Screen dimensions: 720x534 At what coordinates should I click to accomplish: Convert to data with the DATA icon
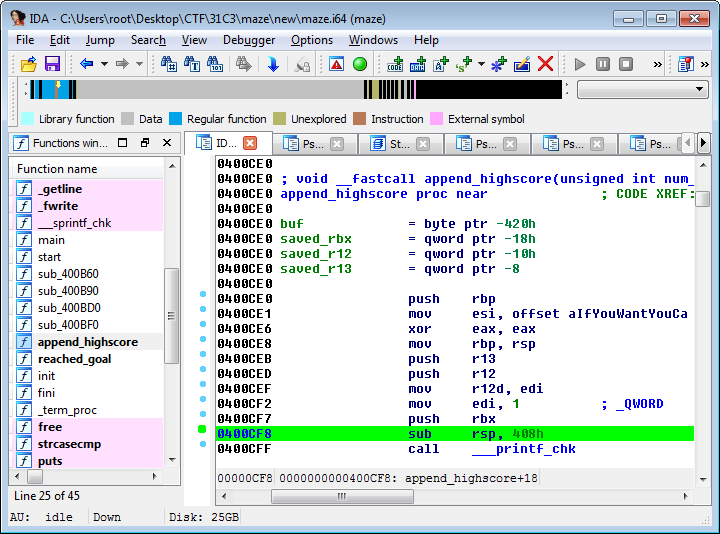[x=418, y=64]
